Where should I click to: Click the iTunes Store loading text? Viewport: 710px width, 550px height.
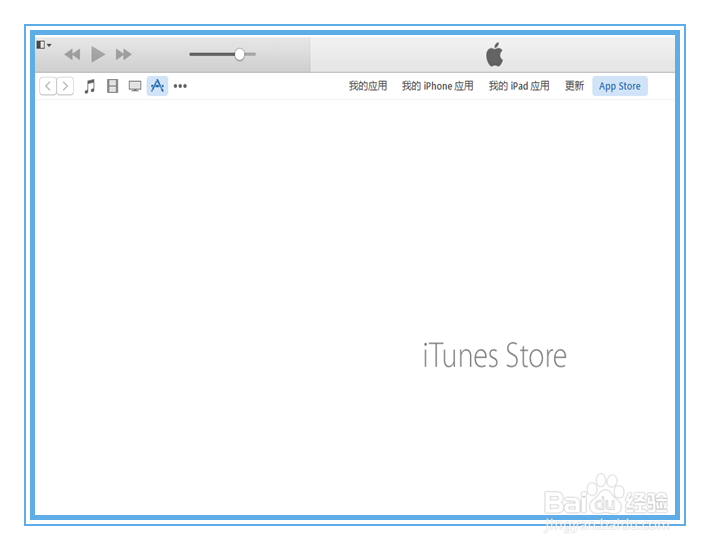494,355
